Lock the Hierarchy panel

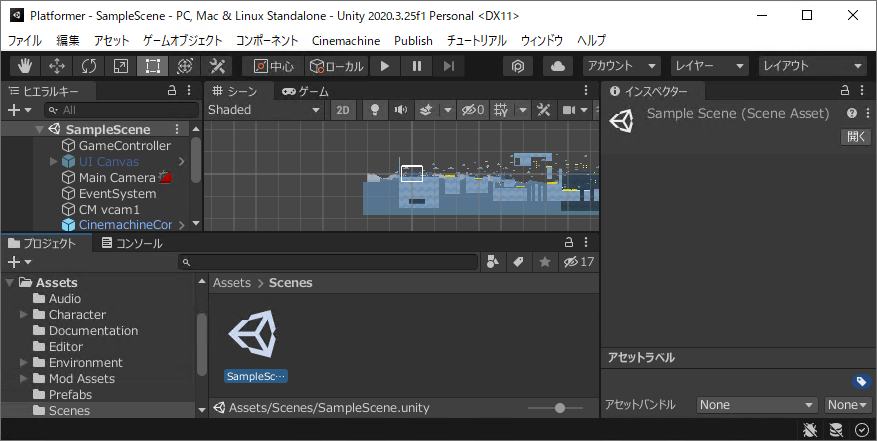tap(172, 91)
